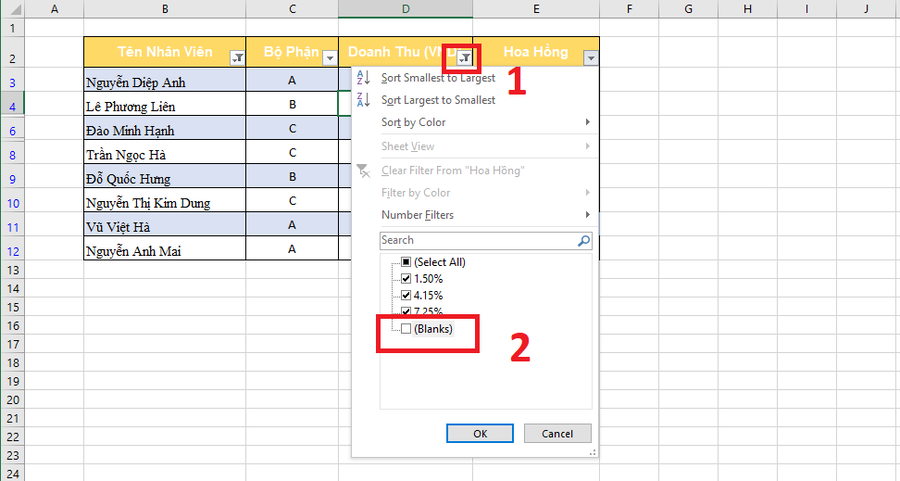Image resolution: width=900 pixels, height=481 pixels.
Task: Tick the (Blanks) checkbox
Action: click(406, 329)
